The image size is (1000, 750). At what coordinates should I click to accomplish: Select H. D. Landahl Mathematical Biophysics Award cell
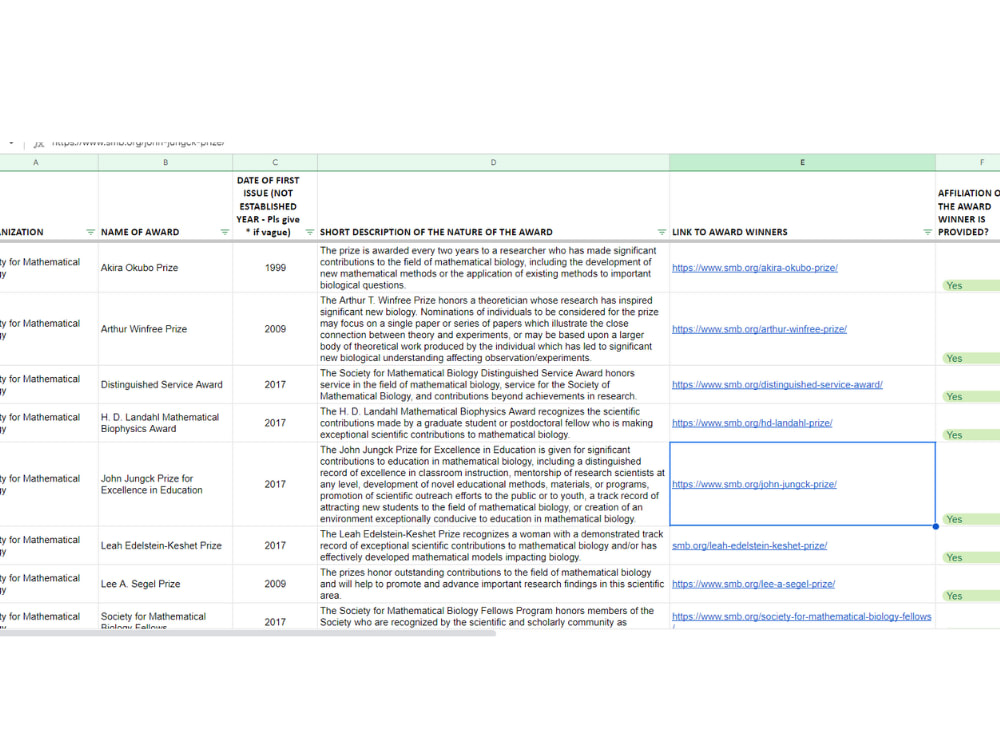tap(166, 423)
